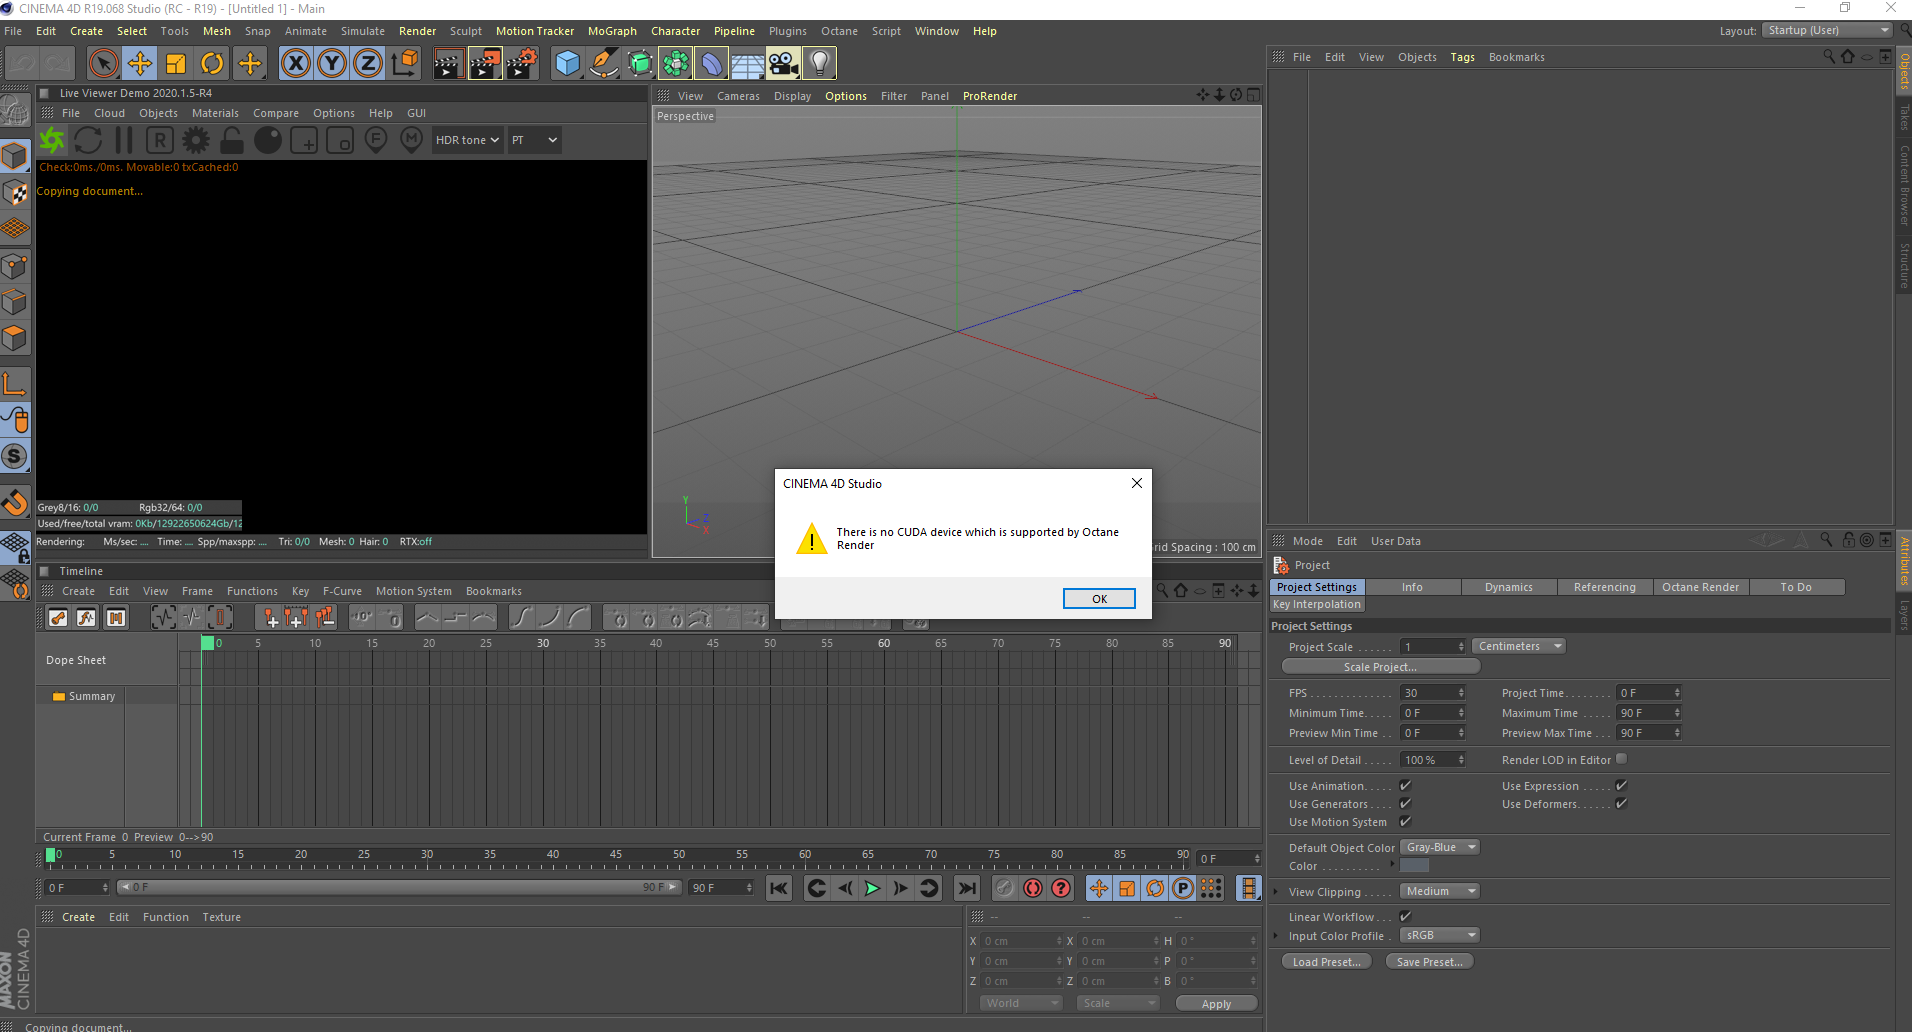Click the Octane send scene icon

52,141
